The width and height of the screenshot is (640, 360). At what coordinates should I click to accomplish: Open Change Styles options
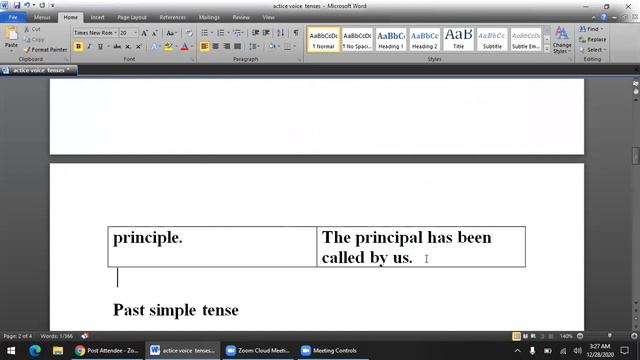tap(562, 40)
